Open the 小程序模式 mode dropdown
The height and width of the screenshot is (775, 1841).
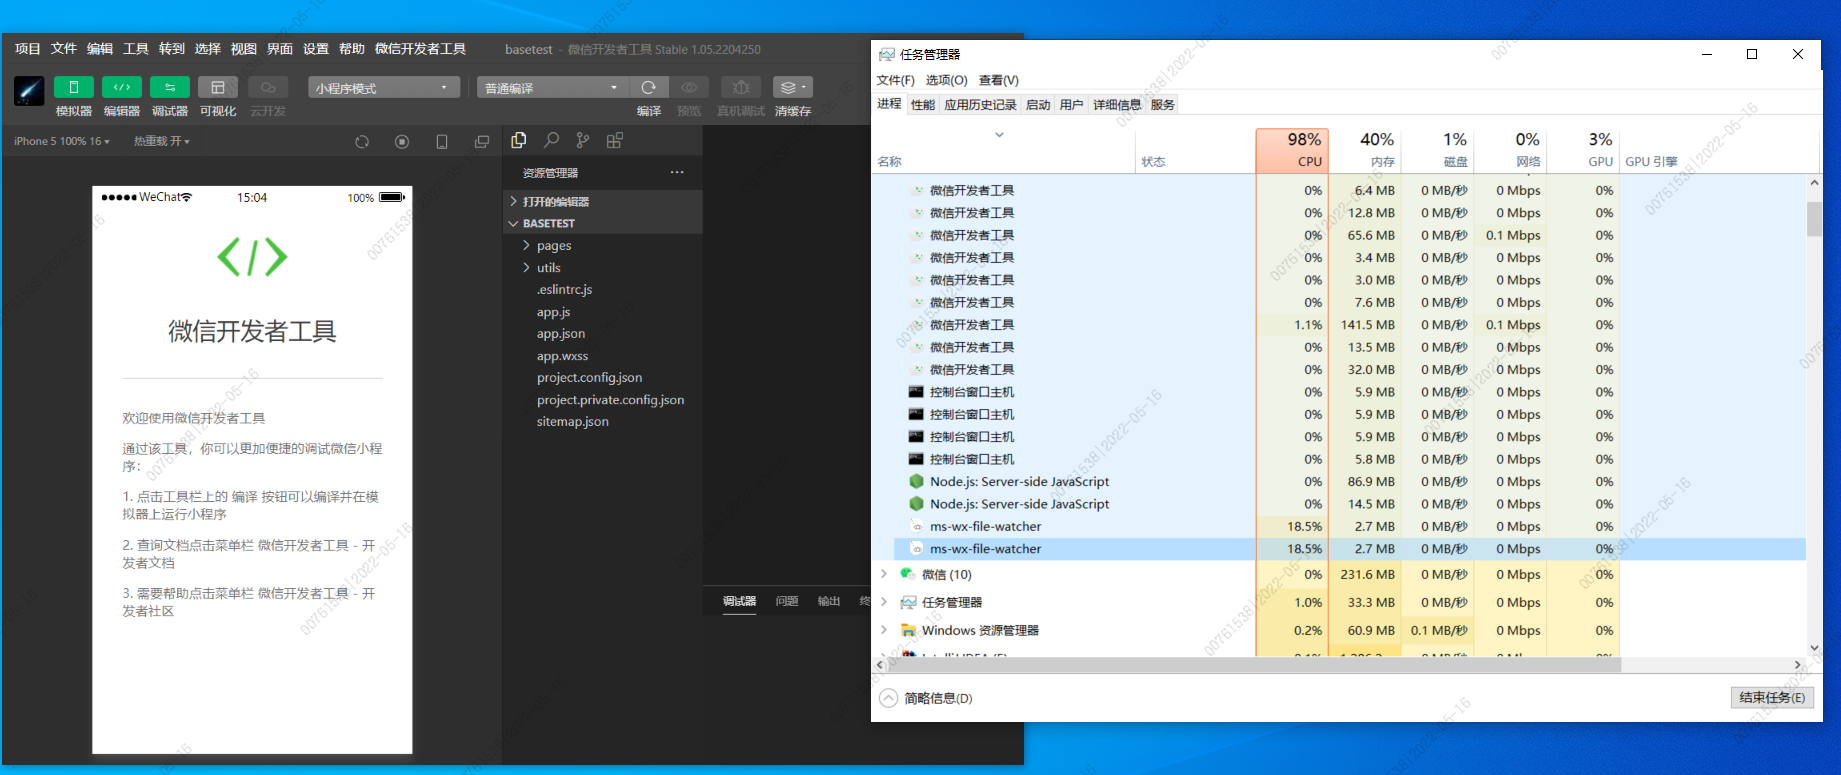(383, 88)
